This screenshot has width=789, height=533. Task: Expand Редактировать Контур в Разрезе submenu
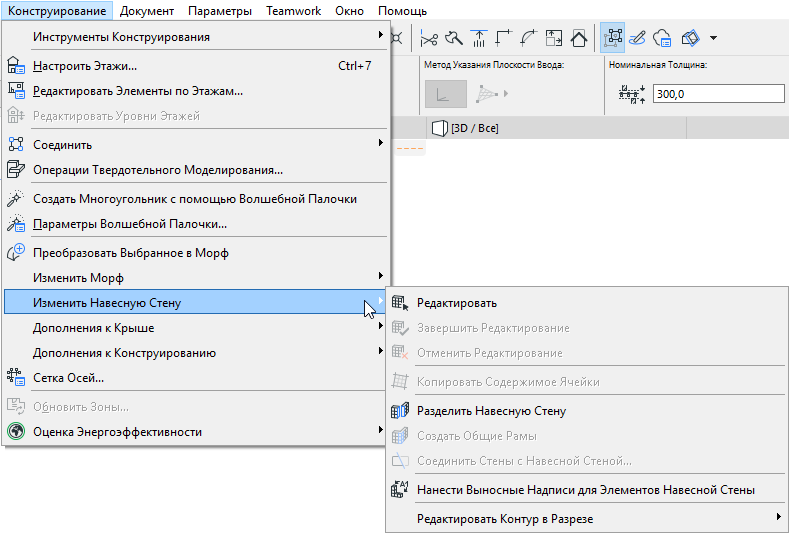pos(587,519)
